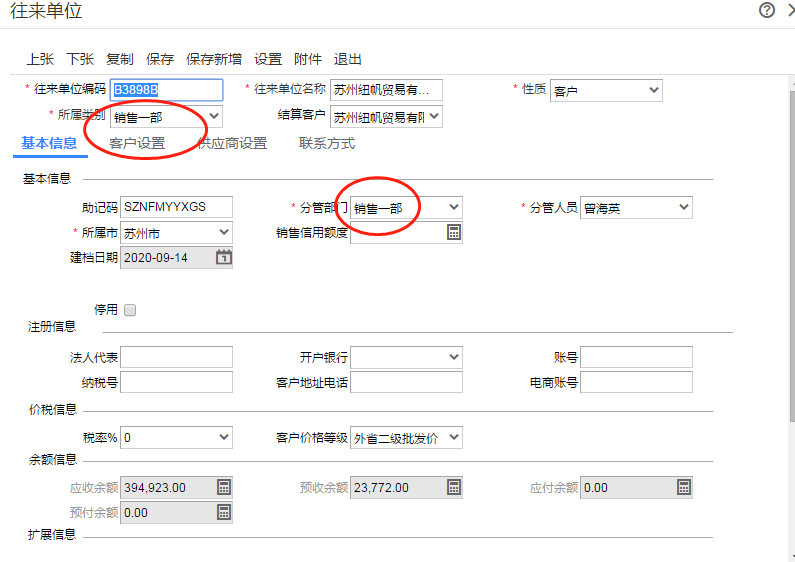795x562 pixels.
Task: Click the 账号 input field
Action: point(636,357)
